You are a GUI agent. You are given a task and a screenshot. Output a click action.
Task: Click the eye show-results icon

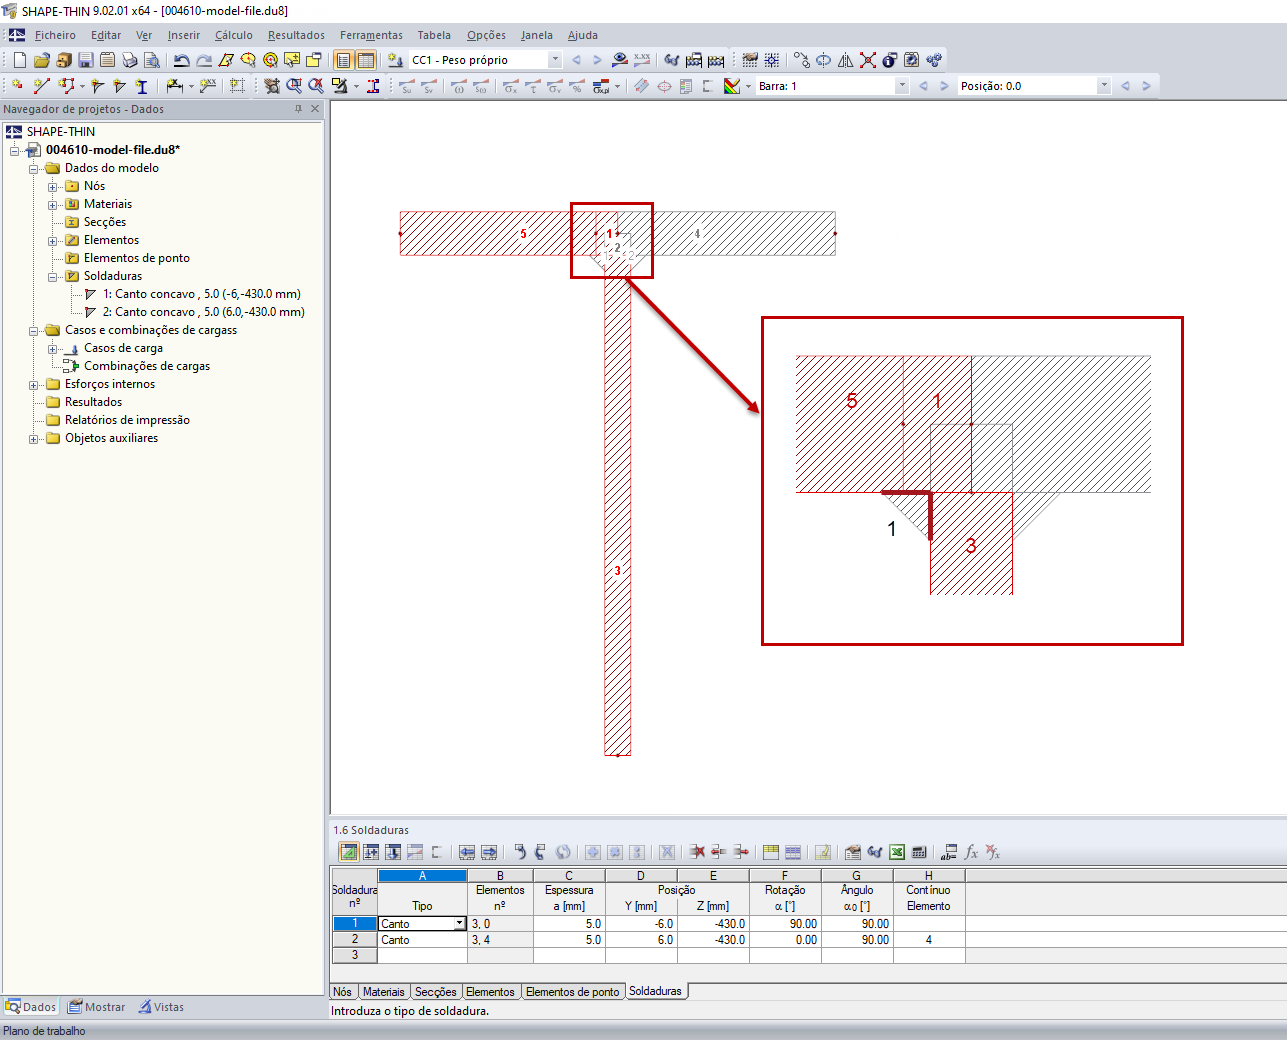620,60
